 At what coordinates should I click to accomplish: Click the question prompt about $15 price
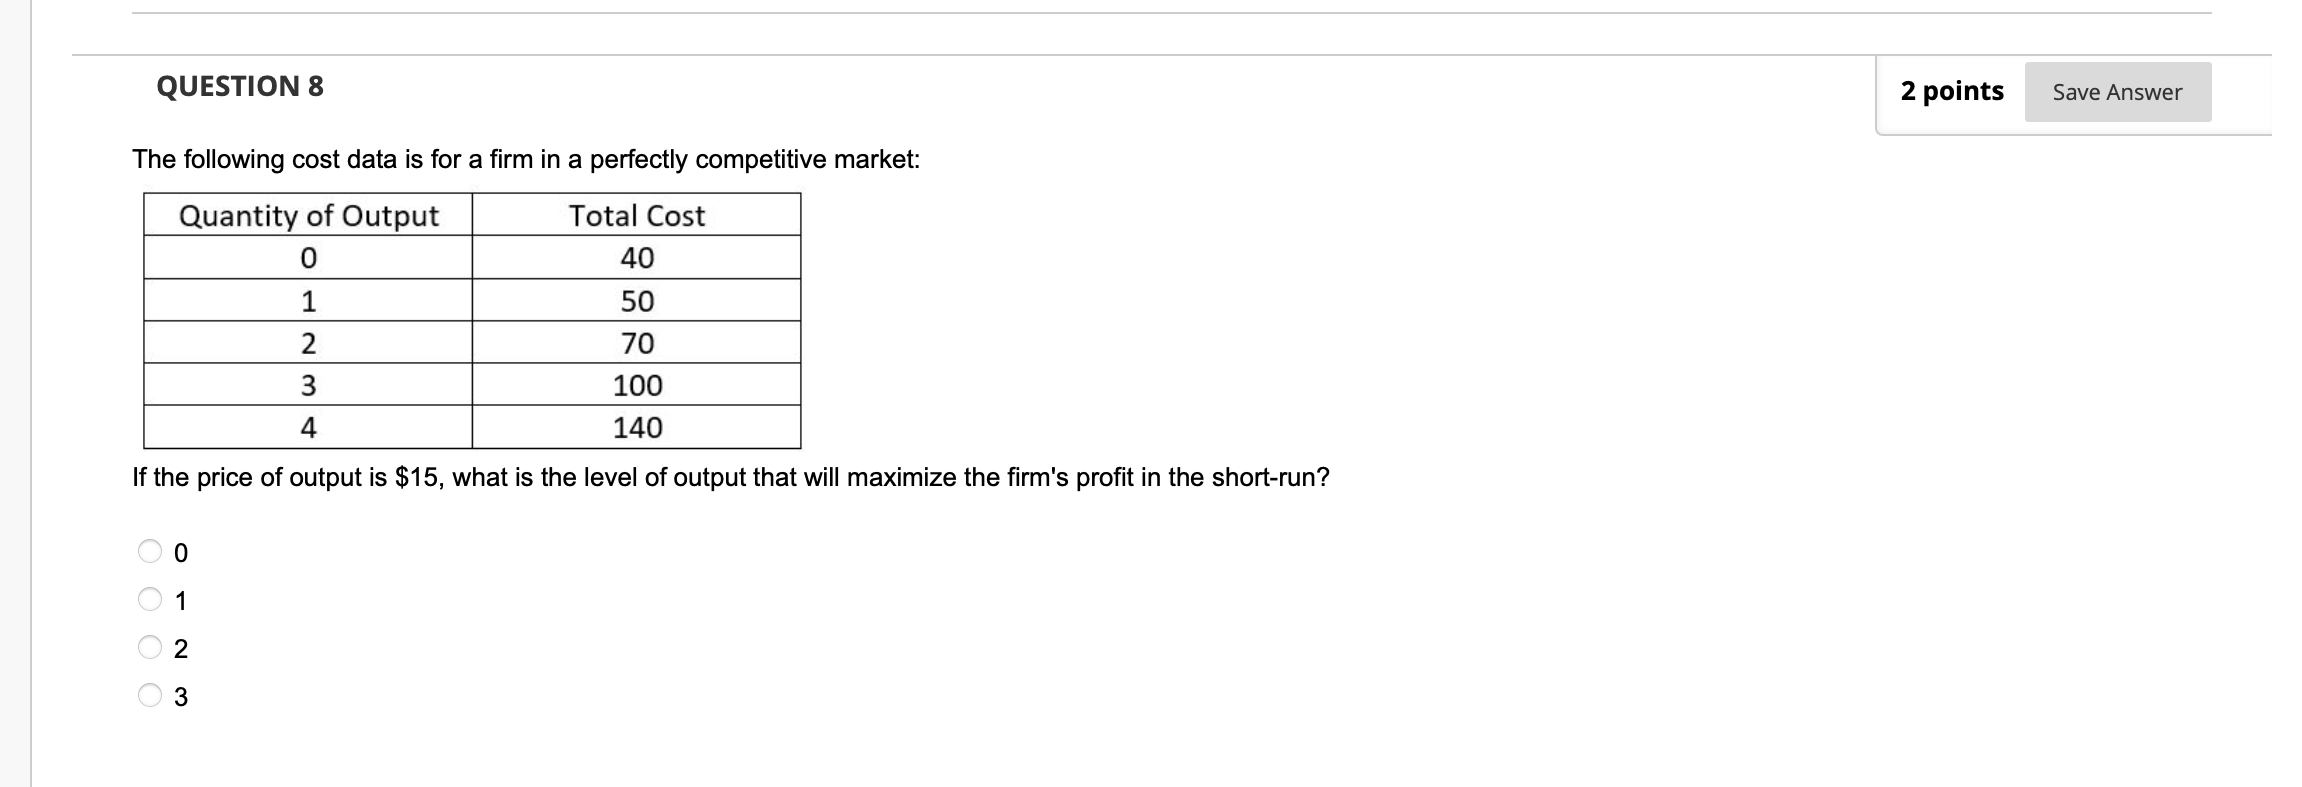point(730,476)
